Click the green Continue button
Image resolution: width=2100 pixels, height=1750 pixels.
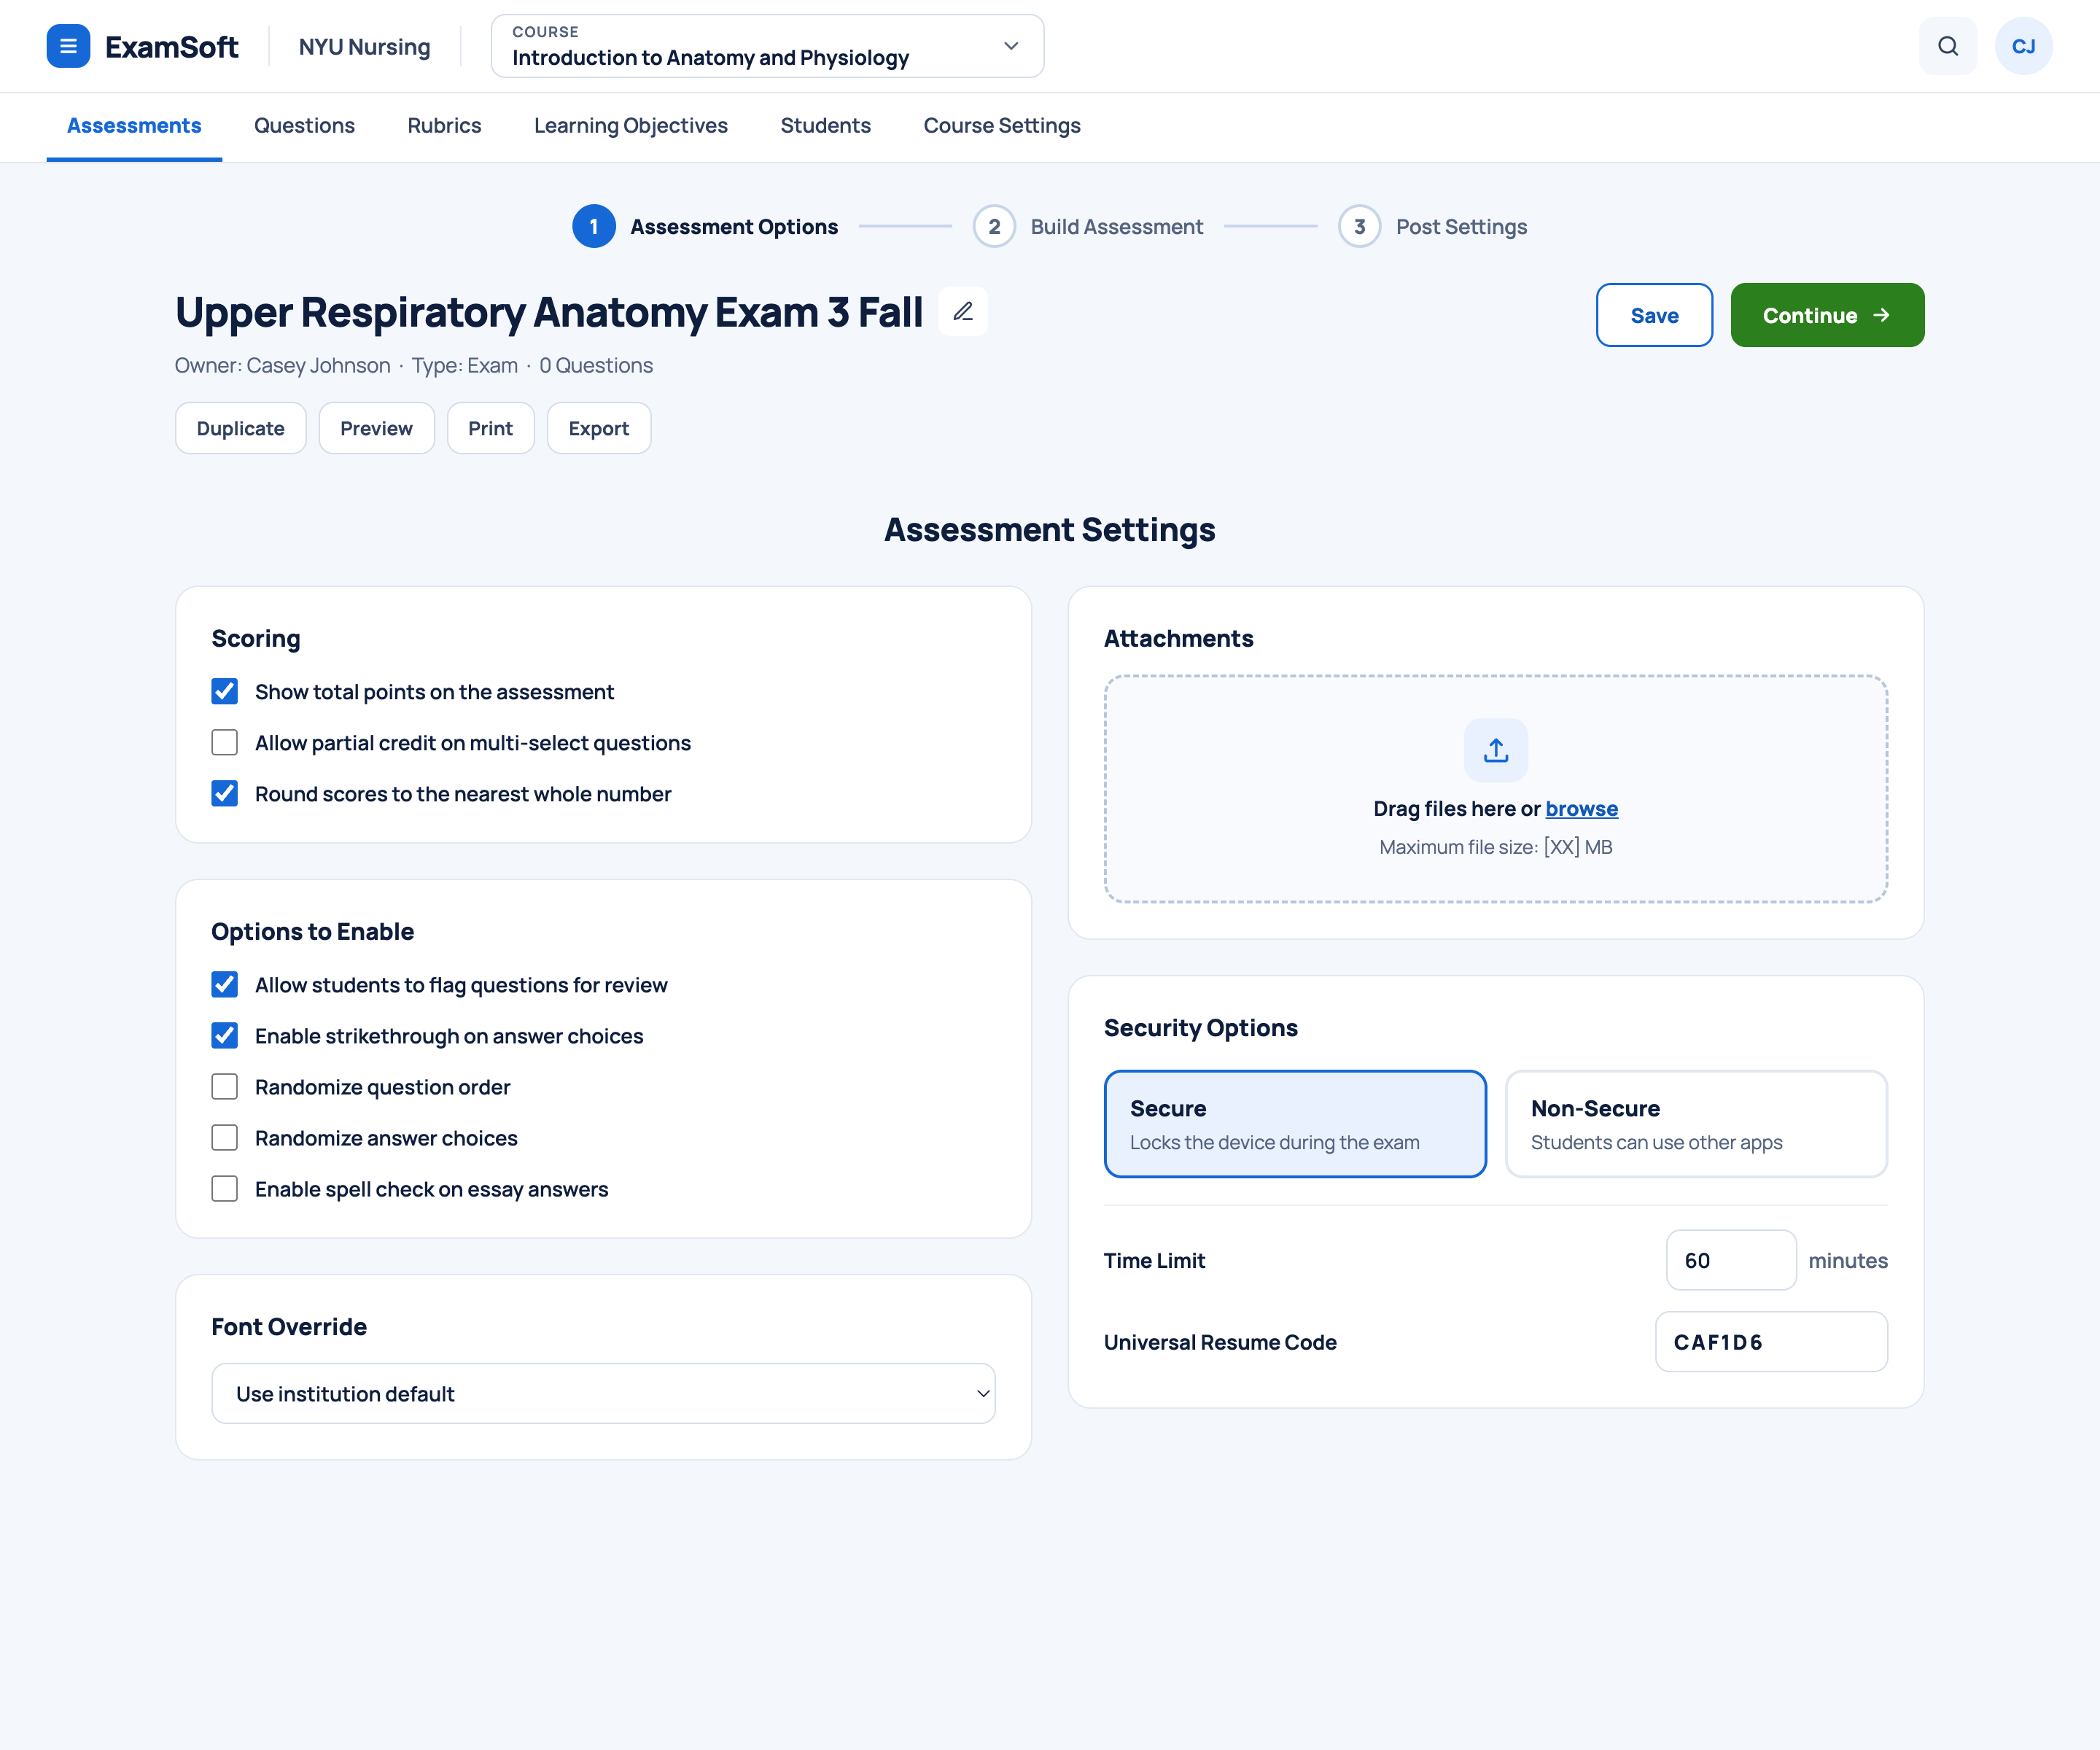click(x=1827, y=315)
